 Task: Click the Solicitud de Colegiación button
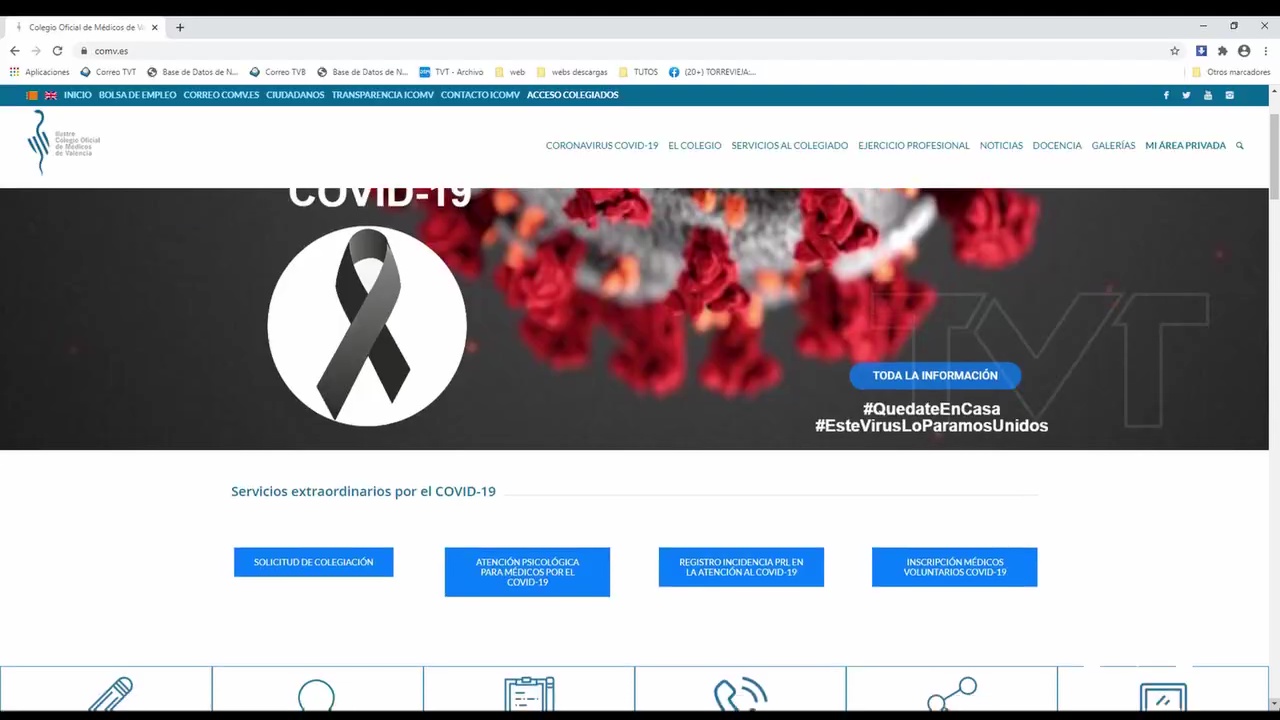[x=313, y=562]
